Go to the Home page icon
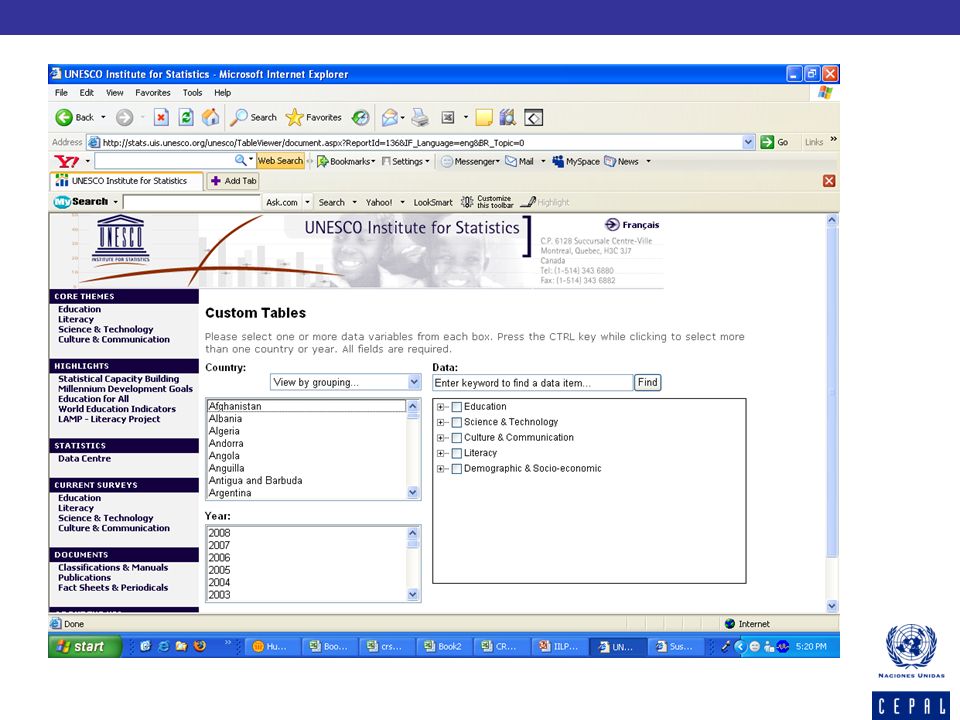 click(211, 117)
